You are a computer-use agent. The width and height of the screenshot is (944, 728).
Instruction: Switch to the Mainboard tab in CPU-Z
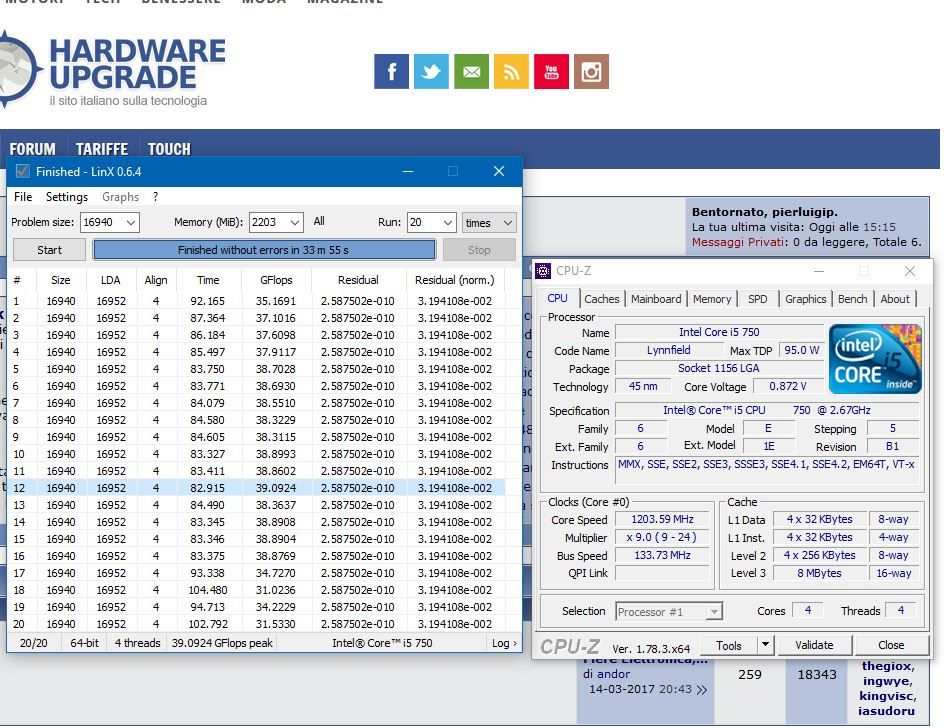(x=656, y=299)
